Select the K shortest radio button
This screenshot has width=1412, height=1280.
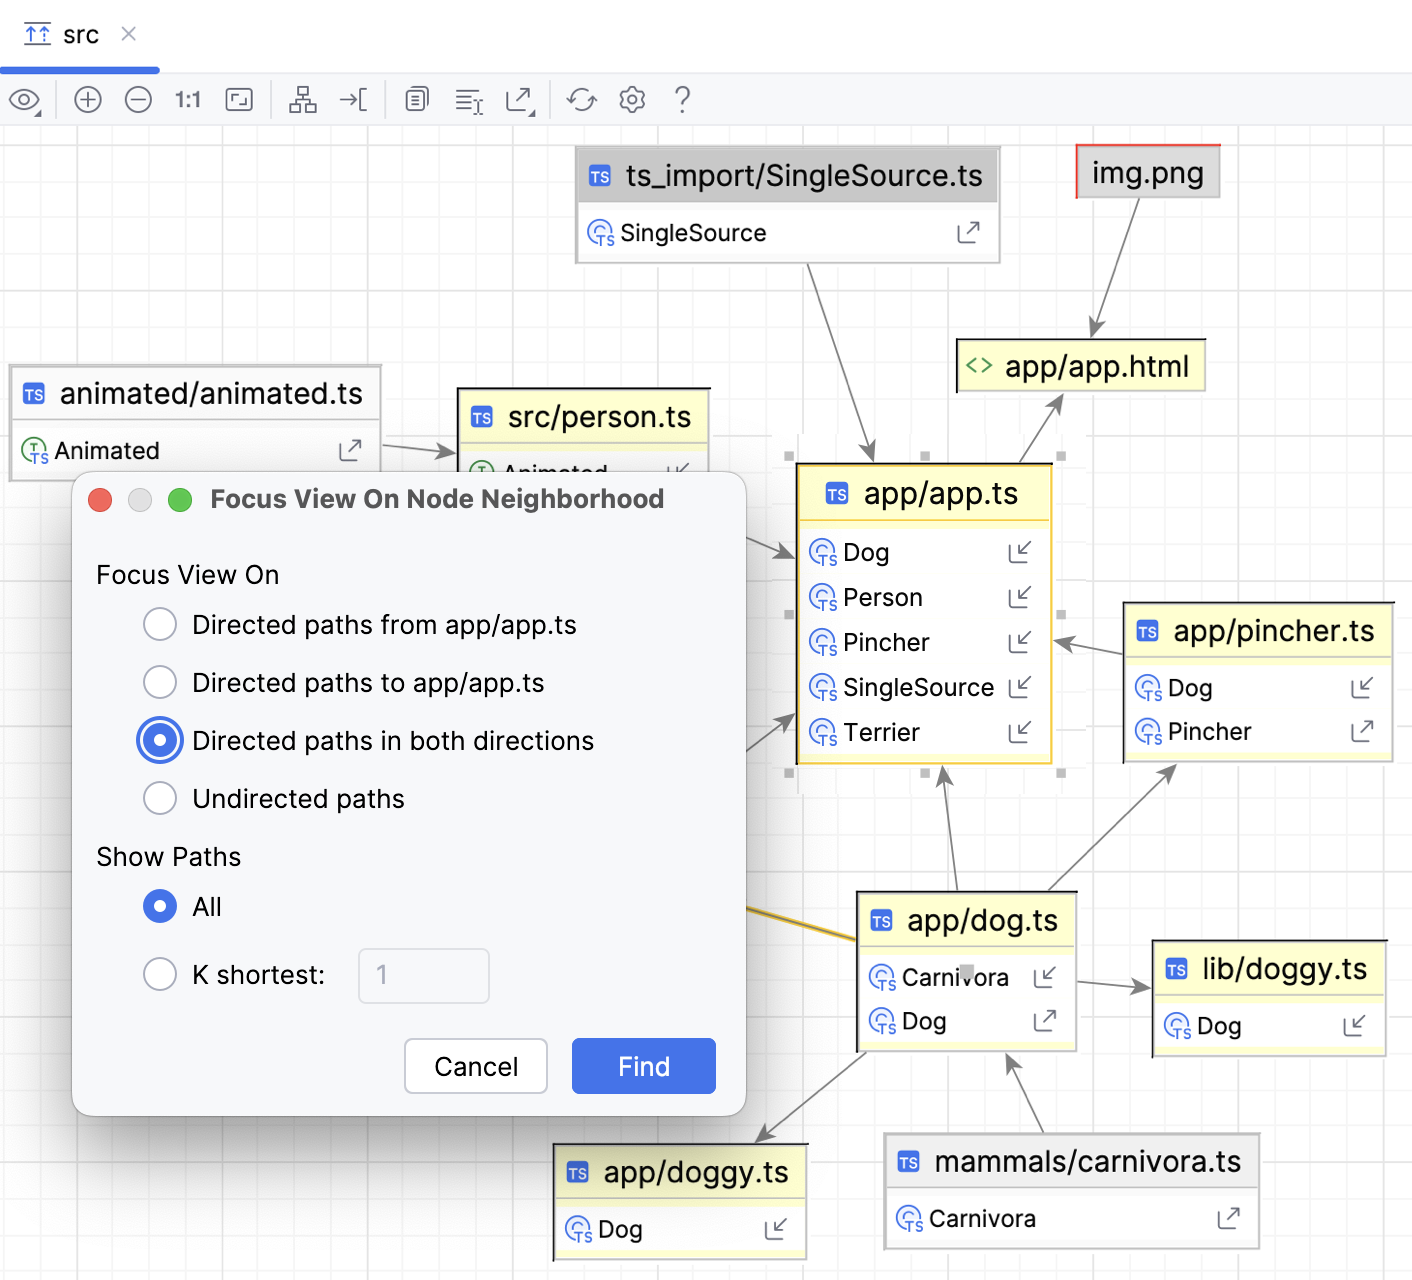[x=160, y=974]
